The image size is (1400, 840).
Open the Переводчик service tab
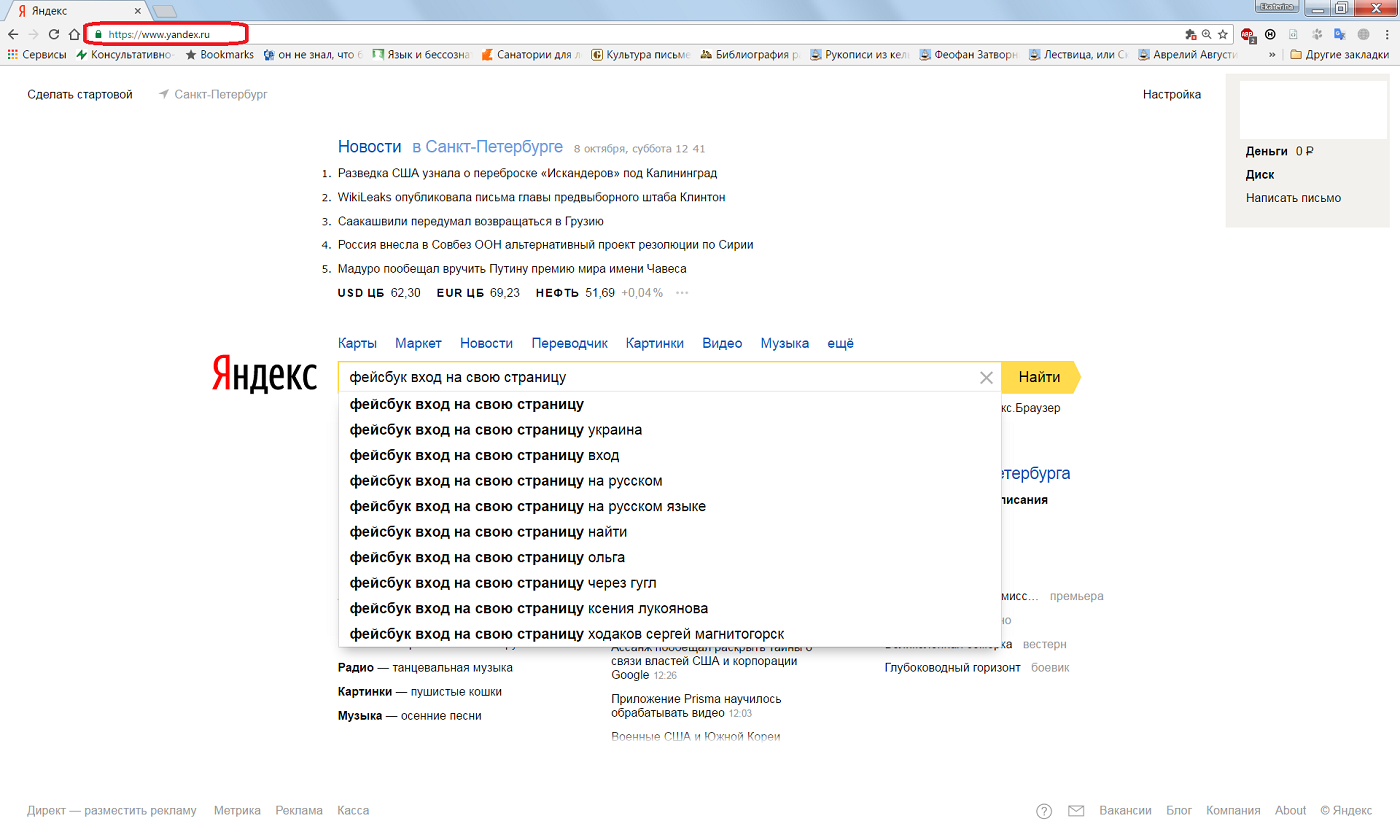click(x=570, y=343)
